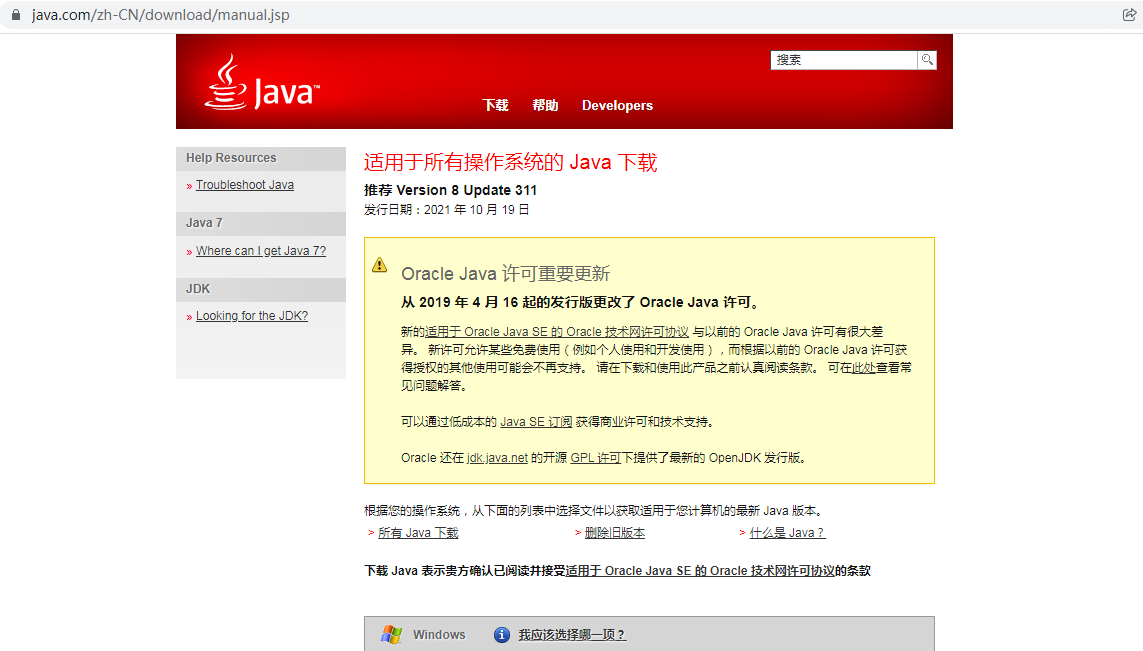
Task: Click the padlock site security icon
Action: click(x=15, y=15)
